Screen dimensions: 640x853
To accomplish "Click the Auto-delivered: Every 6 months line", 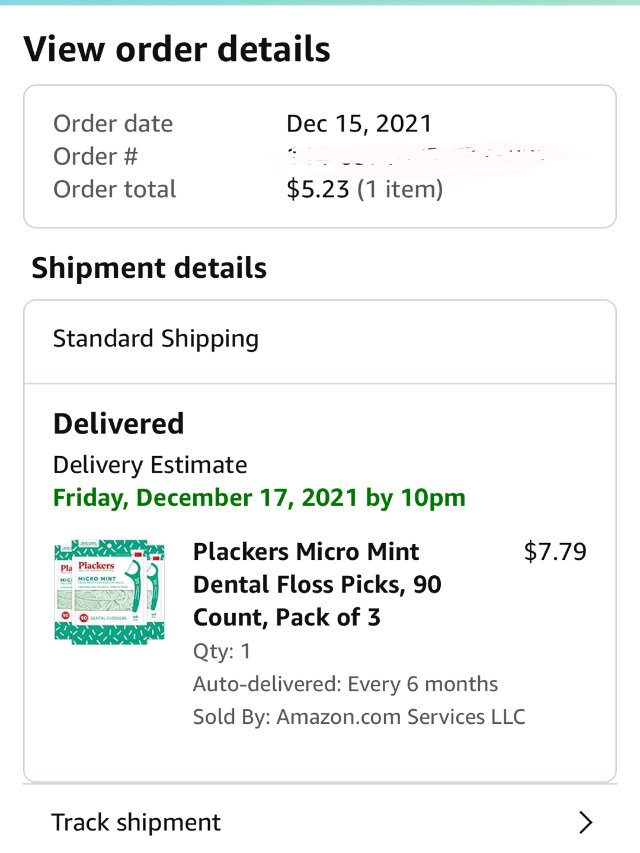I will pos(345,684).
